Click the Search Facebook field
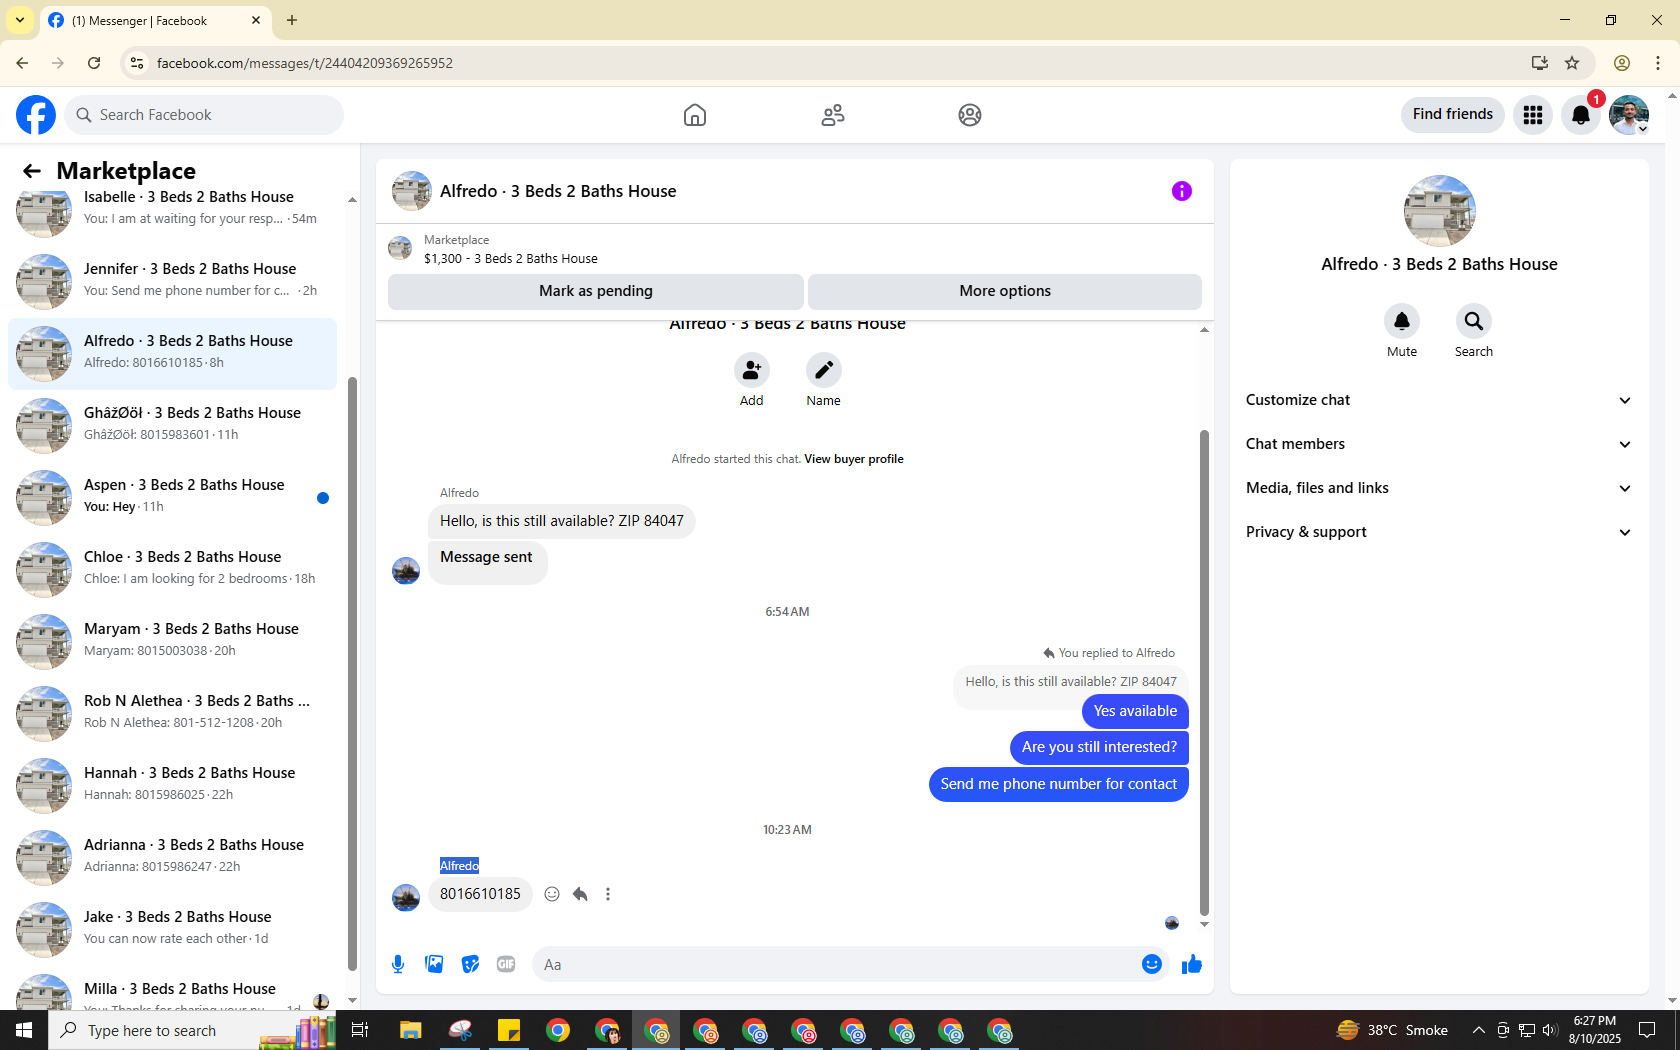 204,115
